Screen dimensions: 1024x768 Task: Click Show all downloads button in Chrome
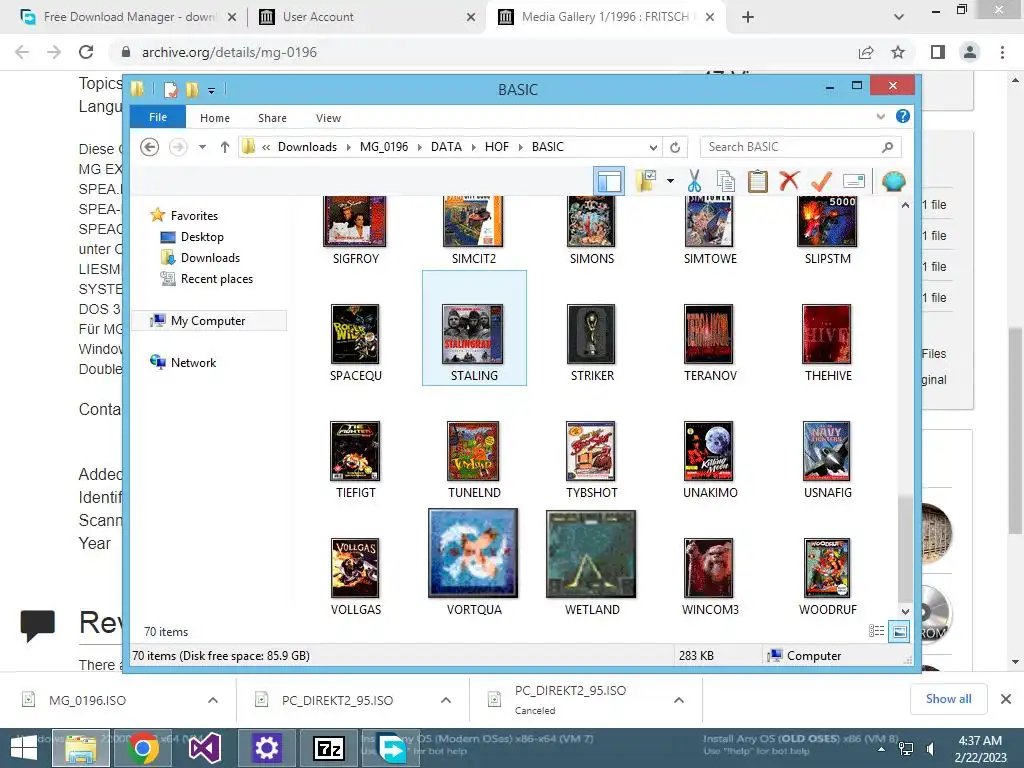pyautogui.click(x=948, y=699)
